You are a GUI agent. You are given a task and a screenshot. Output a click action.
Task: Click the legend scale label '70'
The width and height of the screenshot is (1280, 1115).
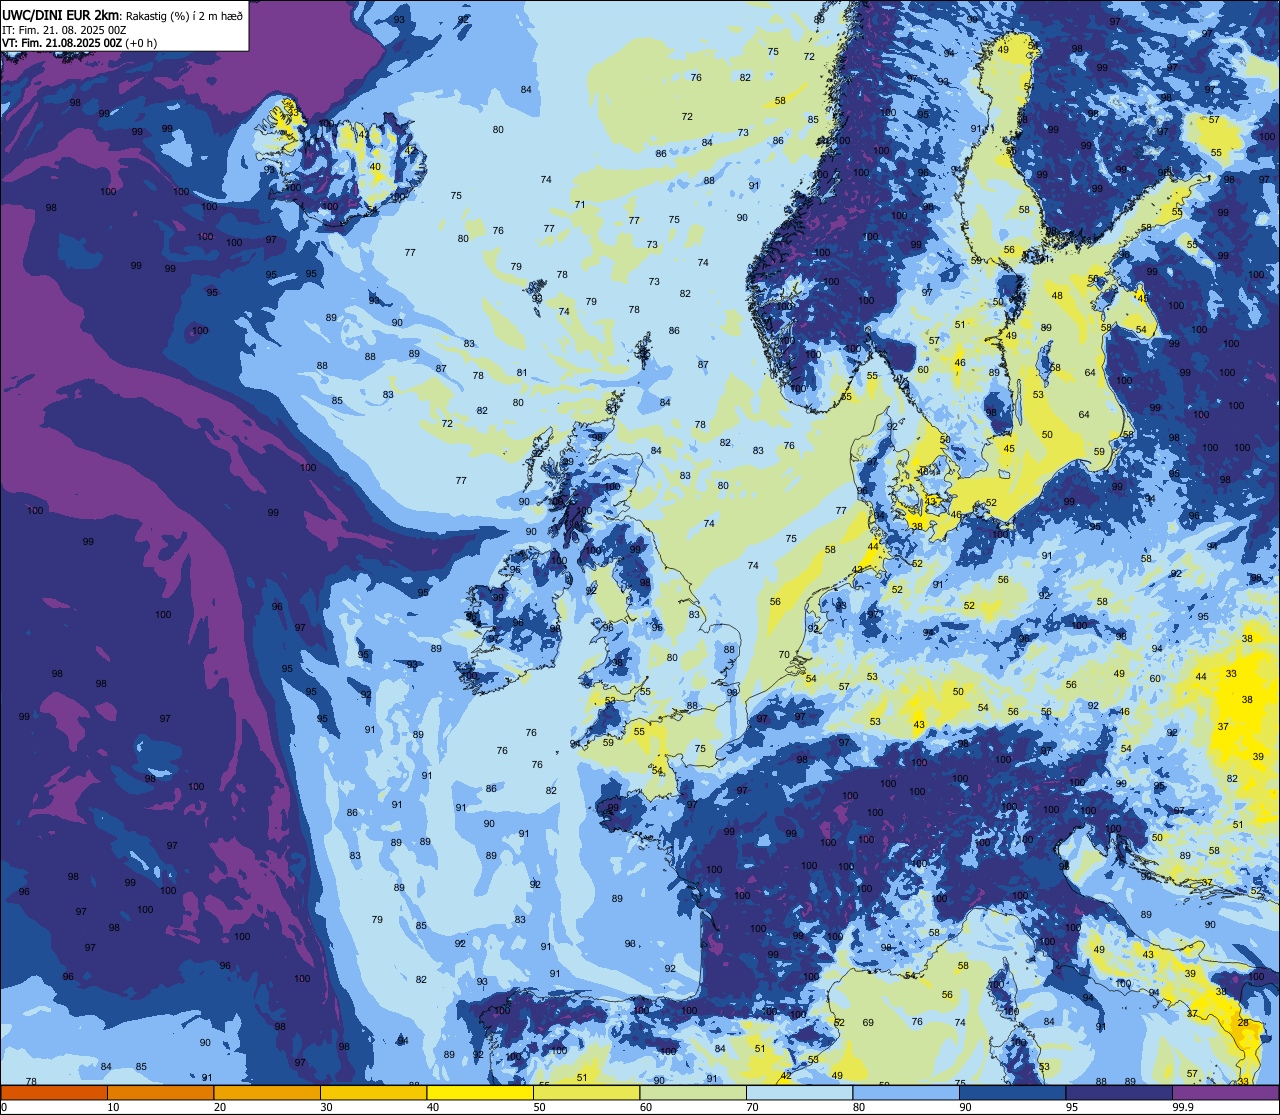point(752,1107)
